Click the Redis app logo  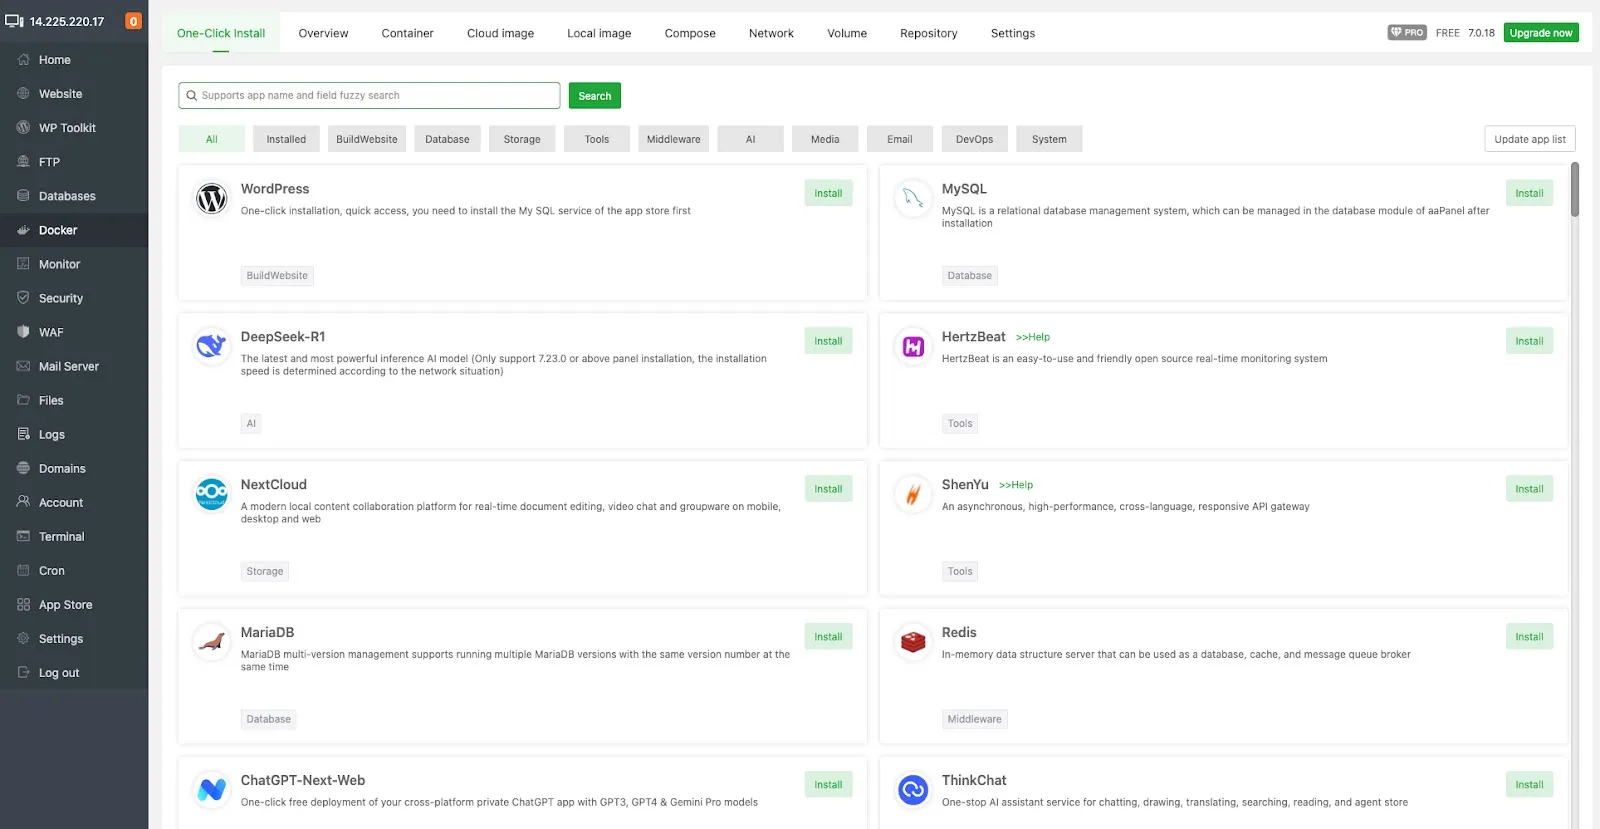[x=912, y=642]
